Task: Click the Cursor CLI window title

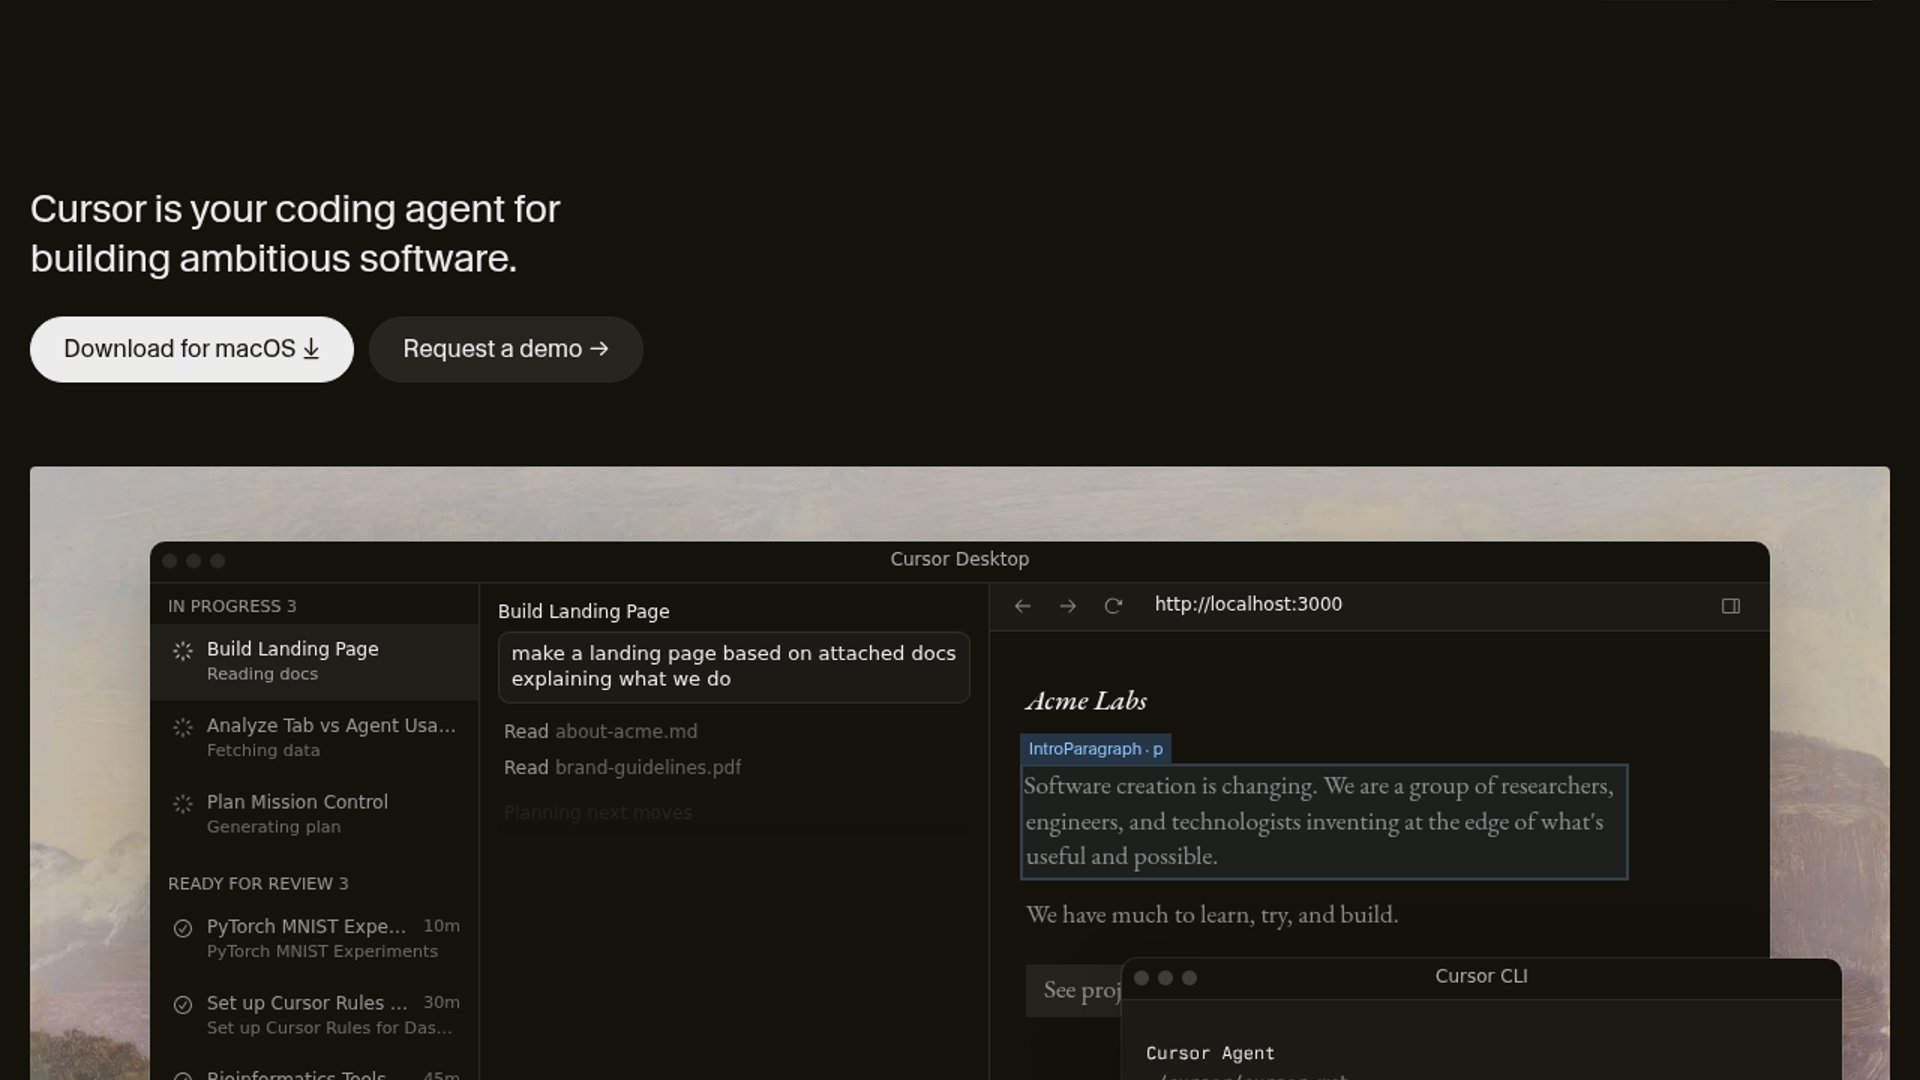Action: [x=1481, y=977]
